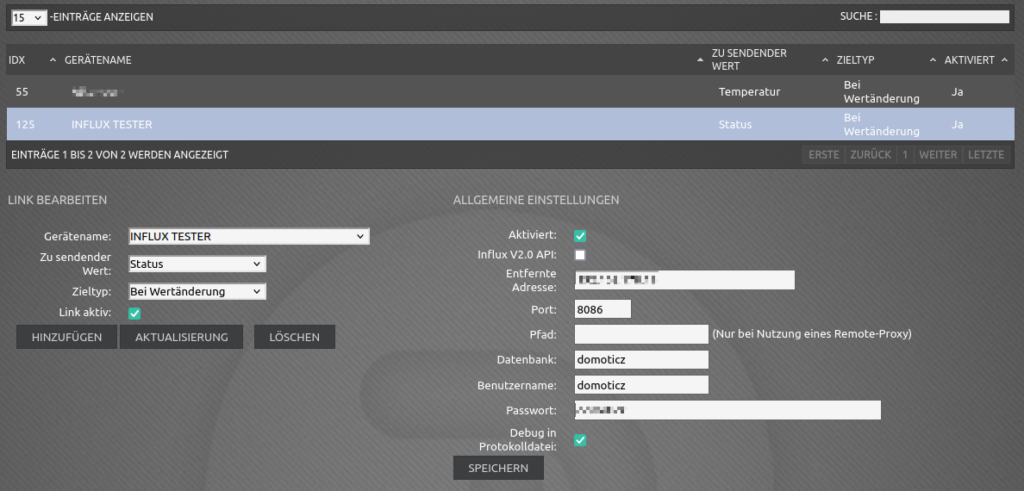This screenshot has height=491, width=1024.
Task: Click the Löschen button
Action: click(294, 337)
